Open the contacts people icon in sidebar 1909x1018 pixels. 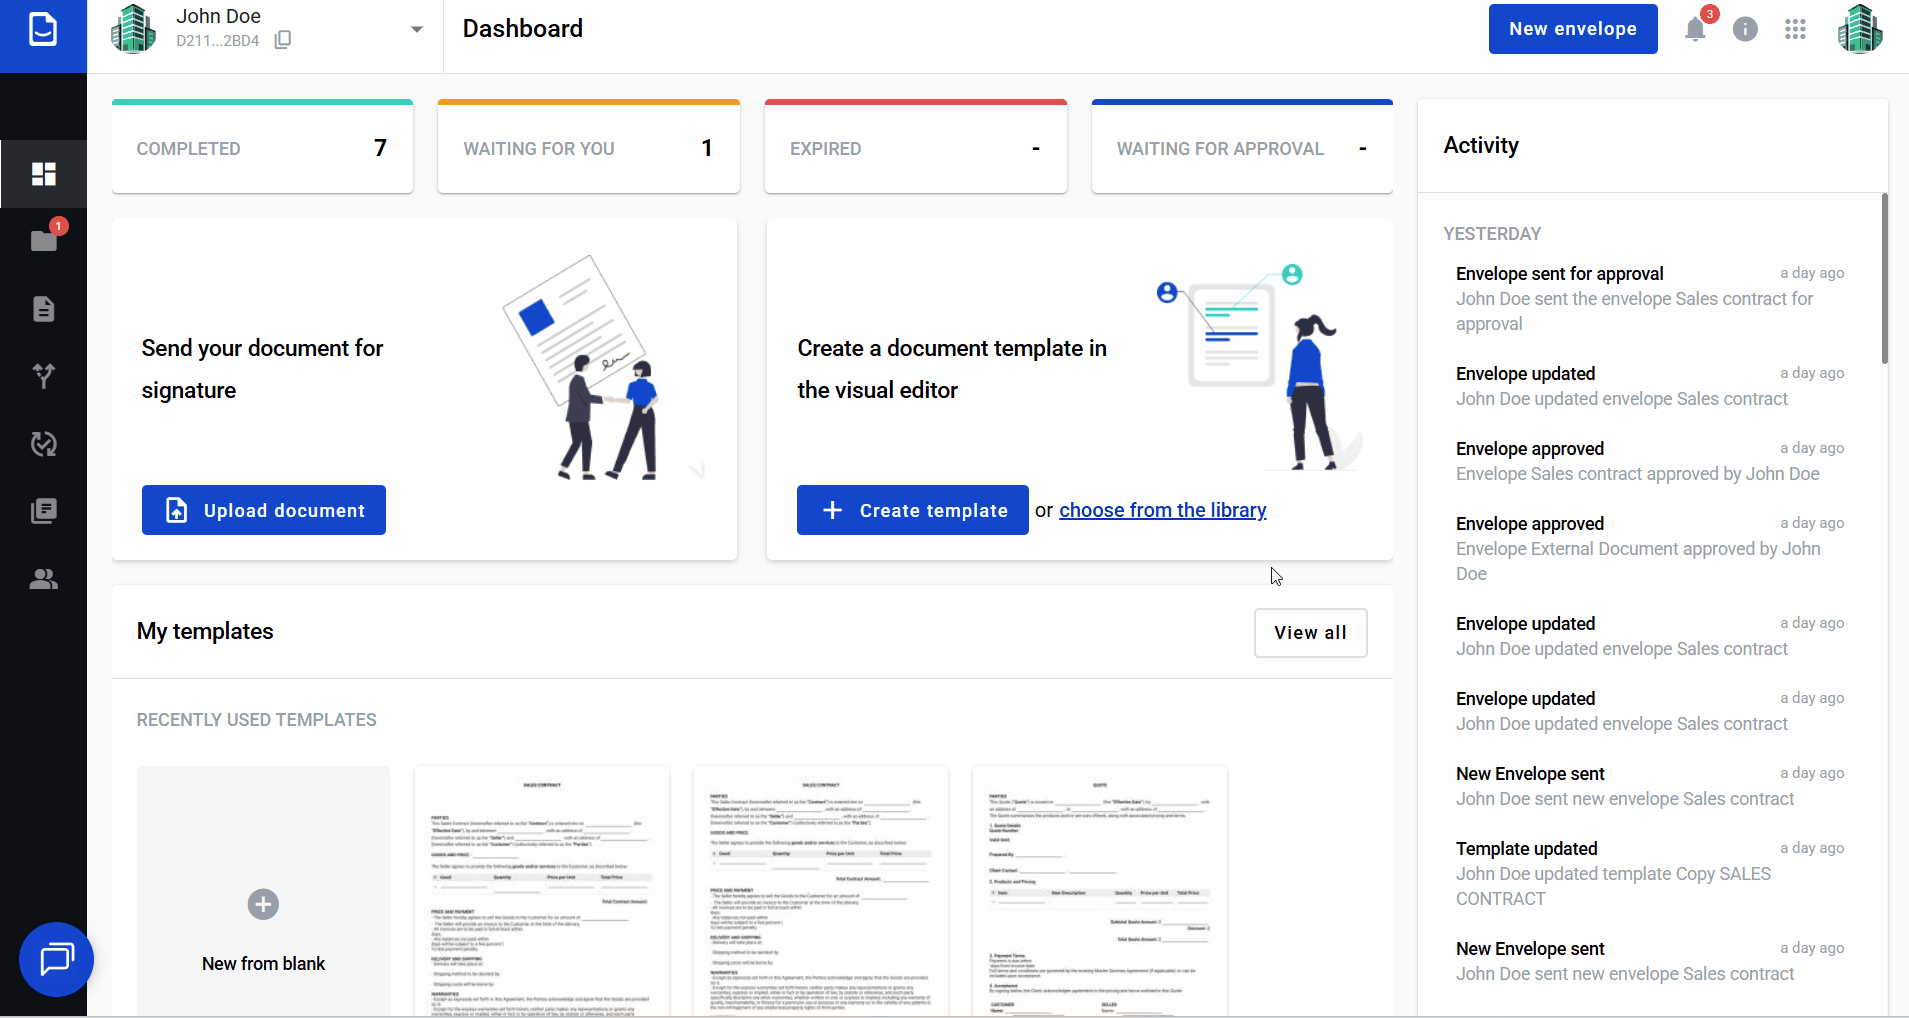[43, 579]
